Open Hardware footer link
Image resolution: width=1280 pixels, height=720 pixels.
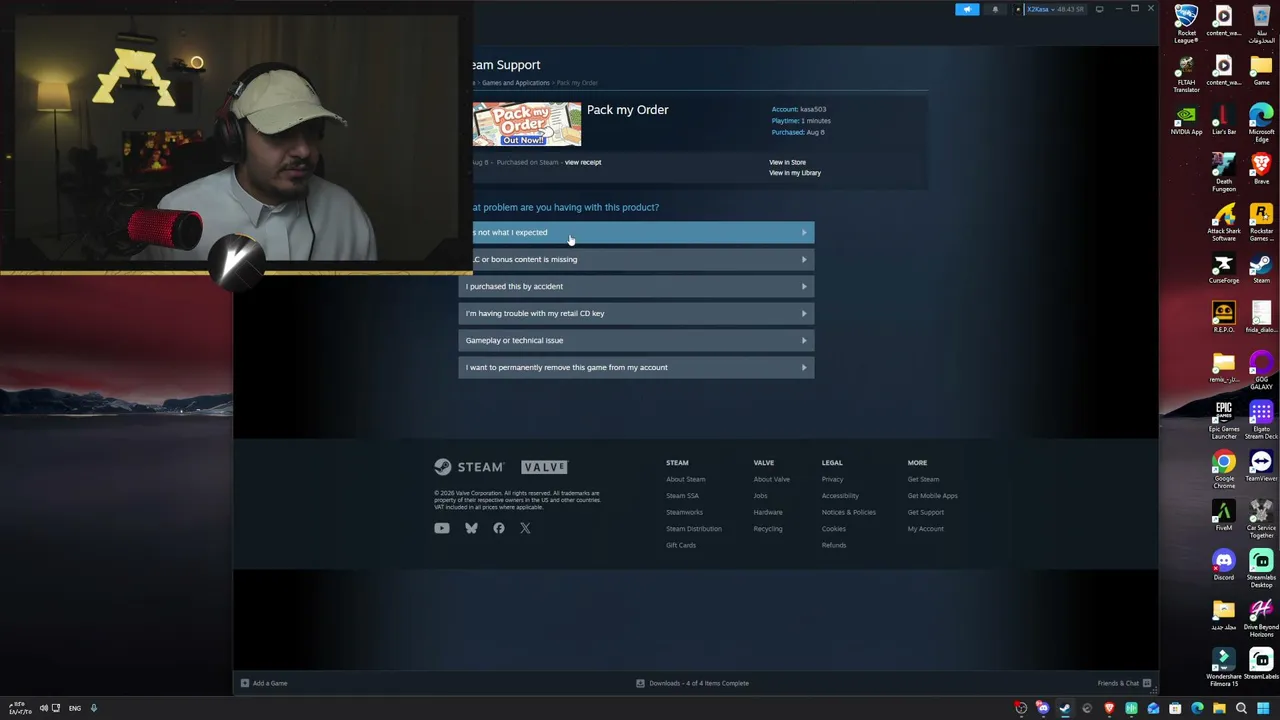coord(768,512)
